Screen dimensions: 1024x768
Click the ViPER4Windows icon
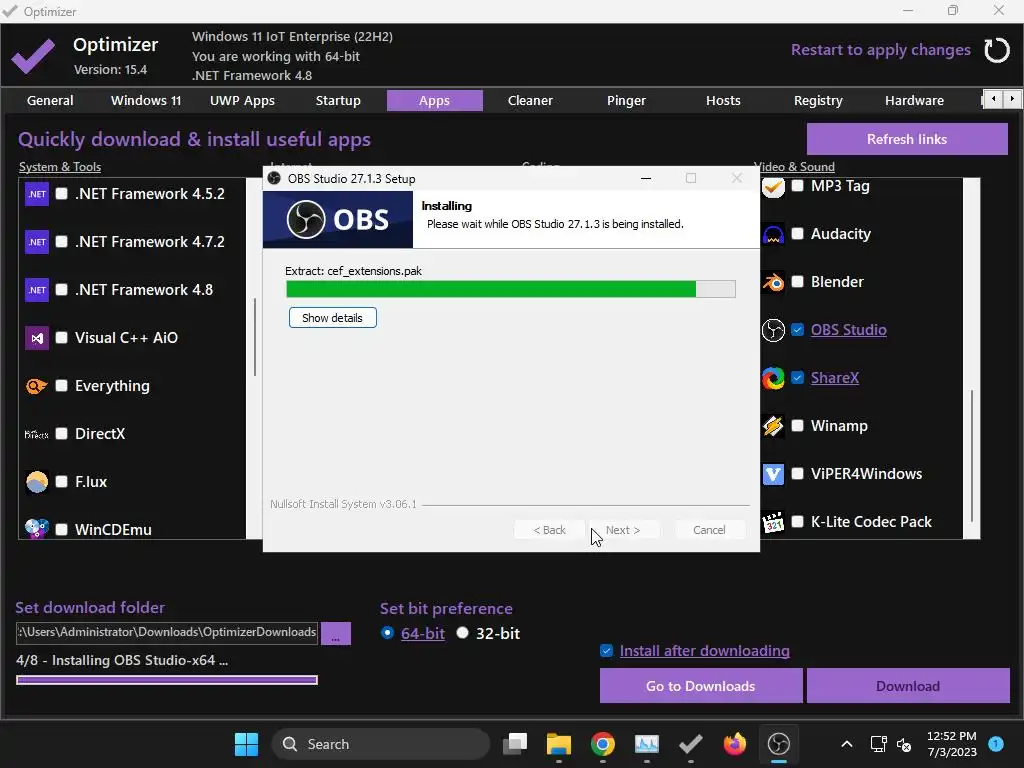pos(773,474)
